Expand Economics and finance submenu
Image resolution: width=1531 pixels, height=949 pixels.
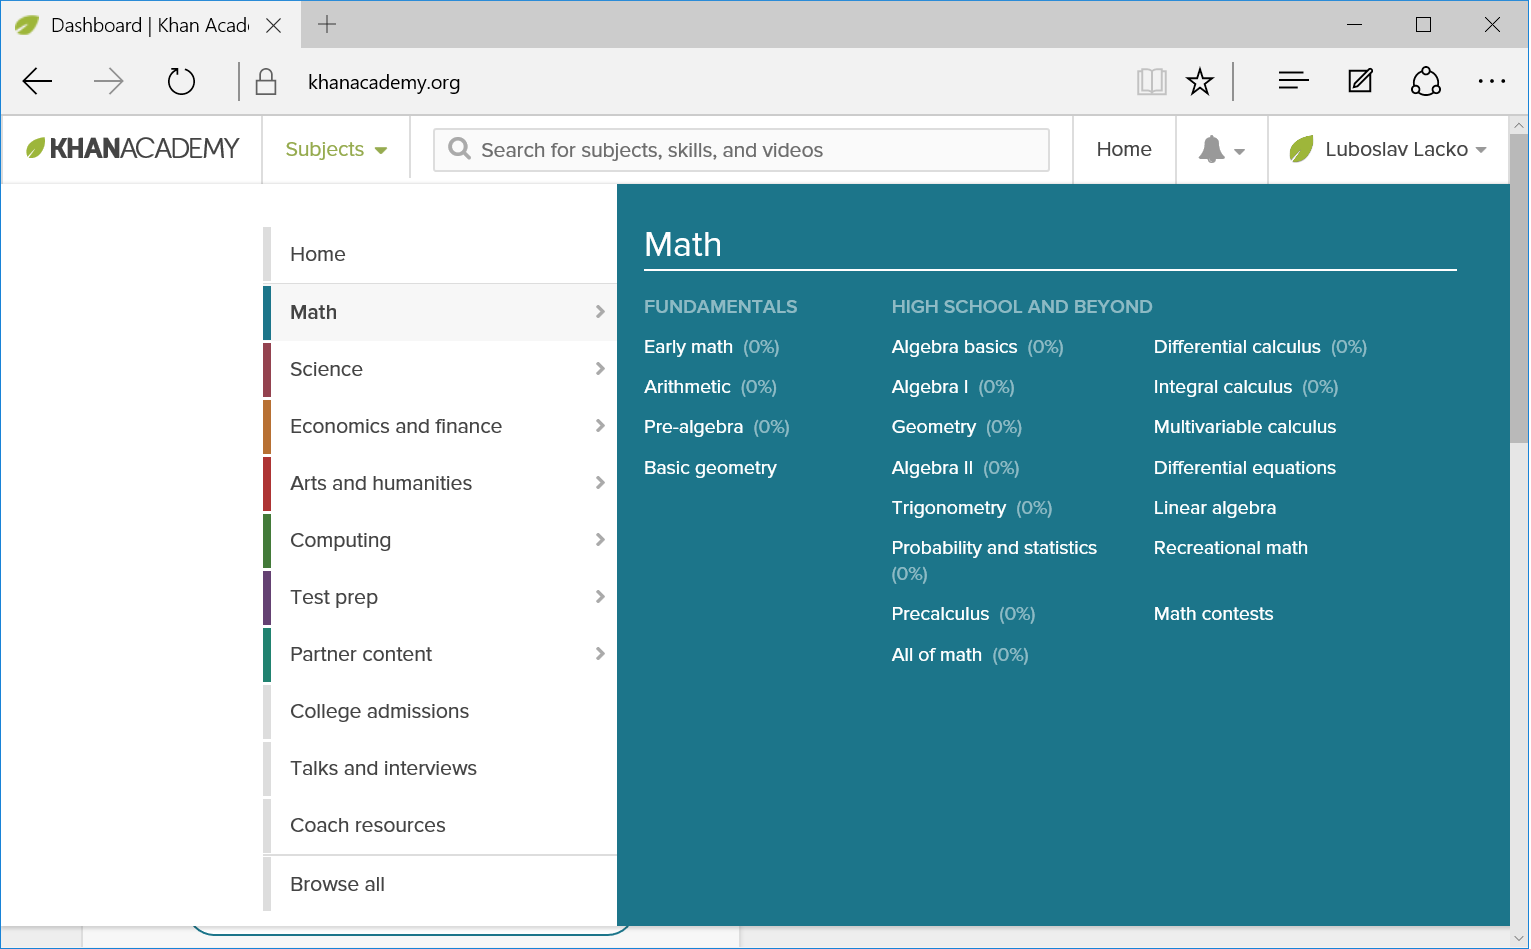click(440, 426)
